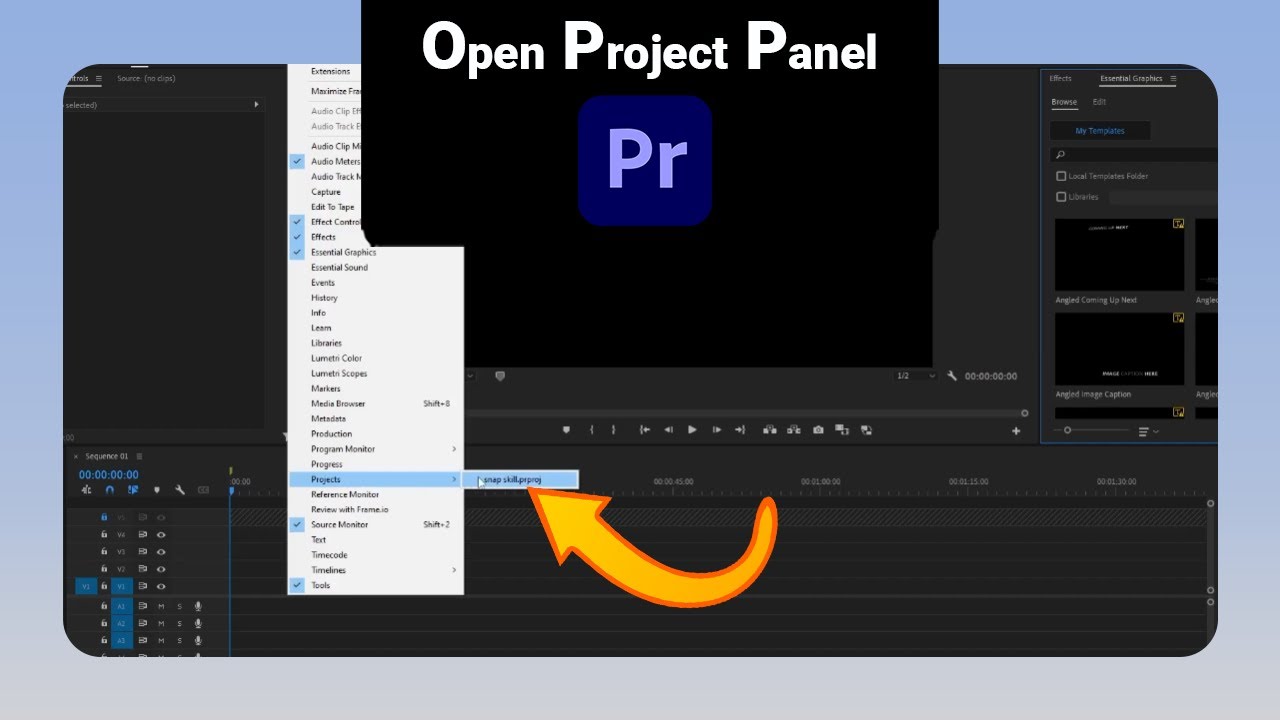Toggle Linked Selection in timeline

pos(133,490)
